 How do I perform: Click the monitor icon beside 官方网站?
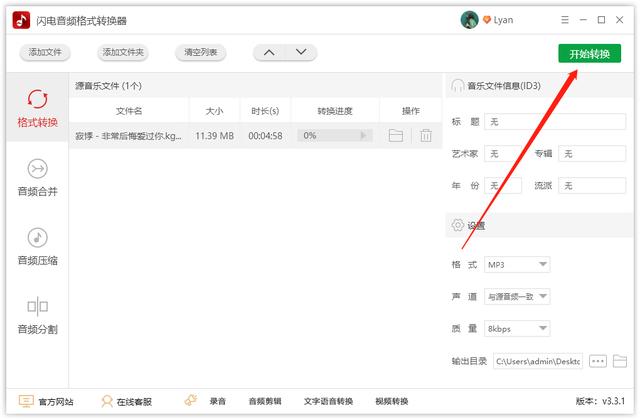click(26, 401)
